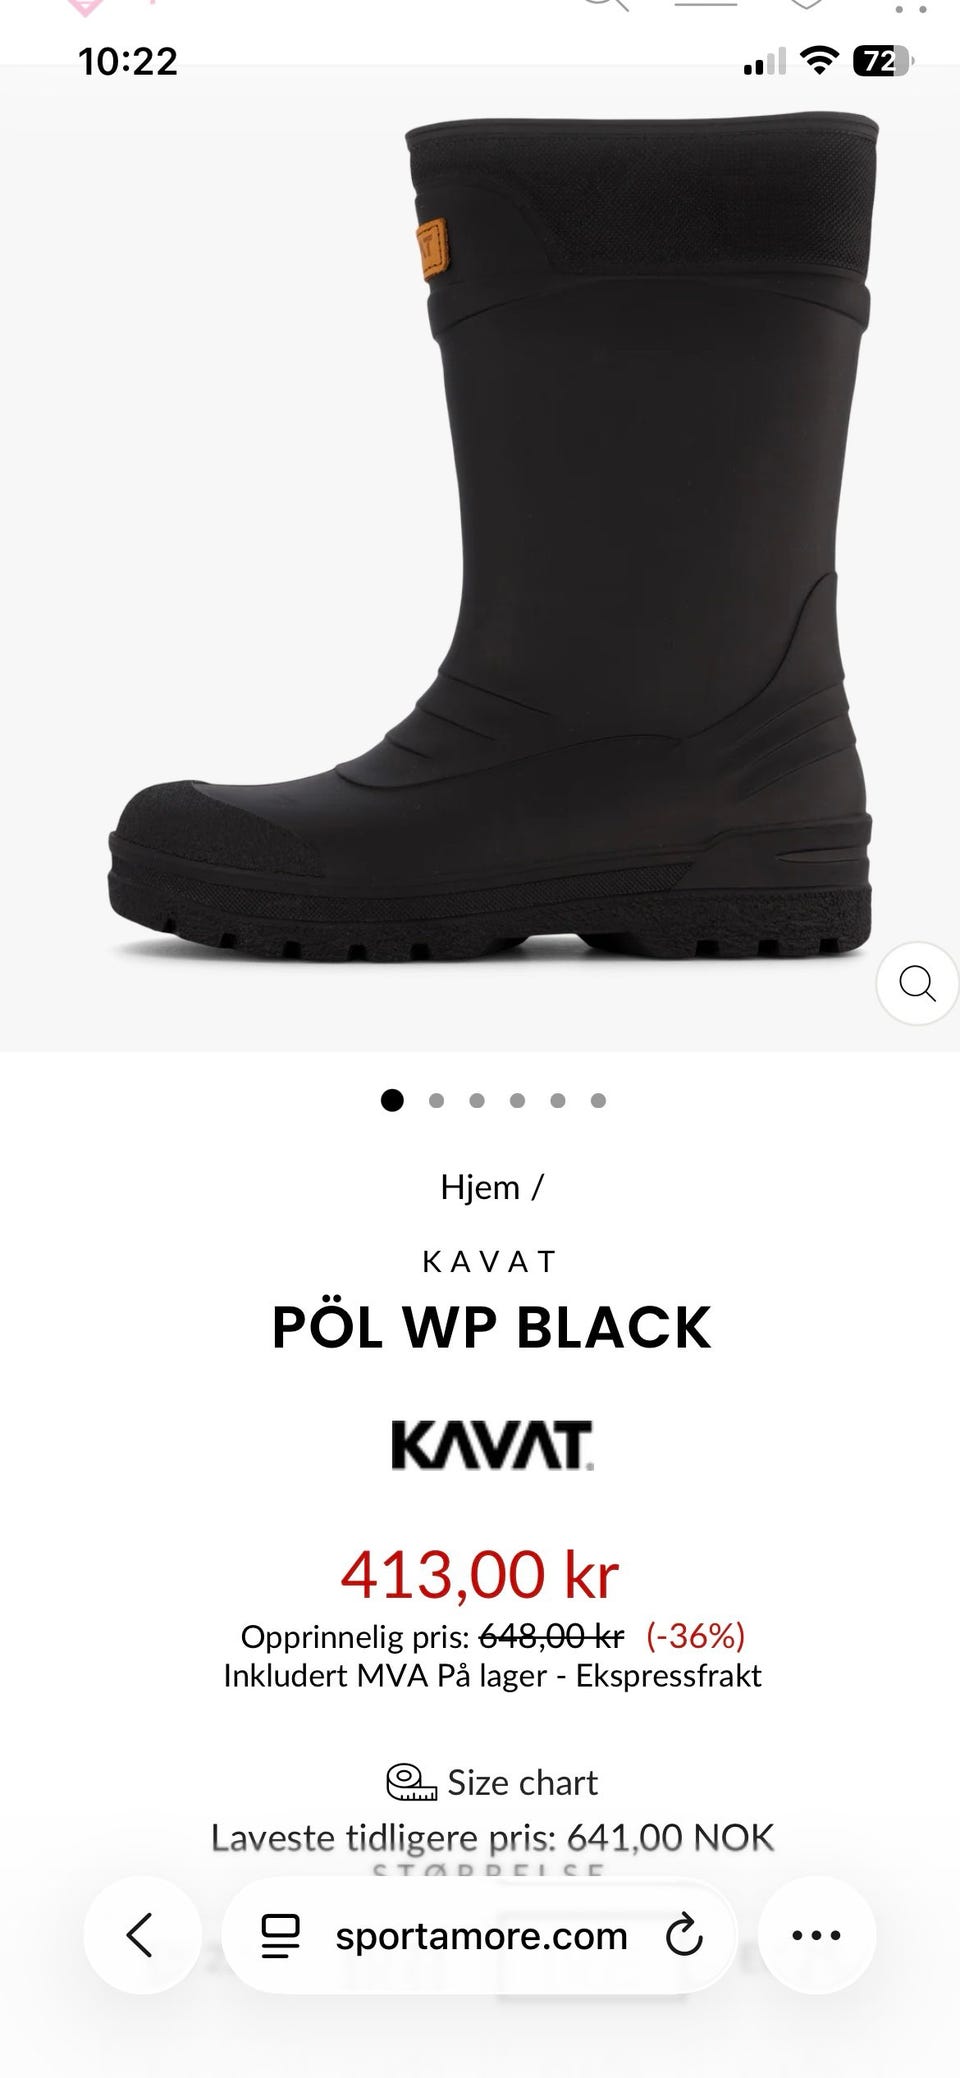This screenshot has height=2078, width=960.
Task: Tap the sportamore.com address field
Action: (480, 1936)
